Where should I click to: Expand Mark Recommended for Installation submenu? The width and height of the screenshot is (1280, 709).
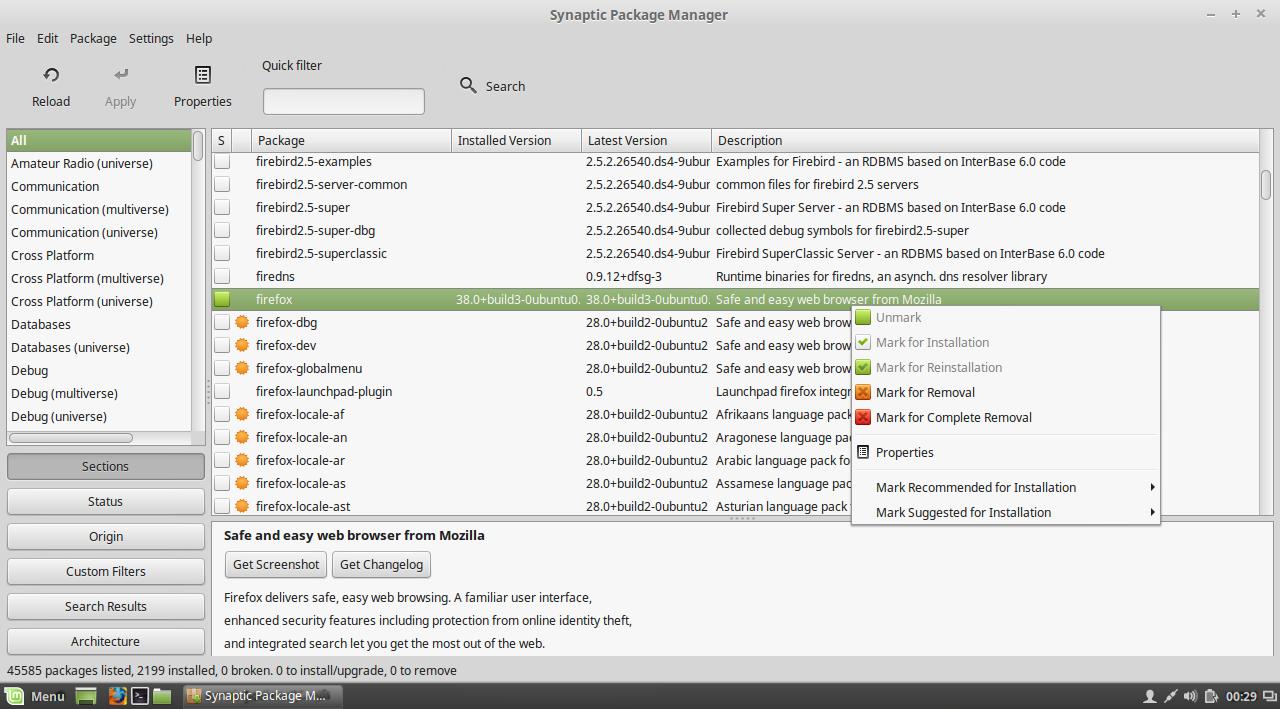pos(1005,487)
